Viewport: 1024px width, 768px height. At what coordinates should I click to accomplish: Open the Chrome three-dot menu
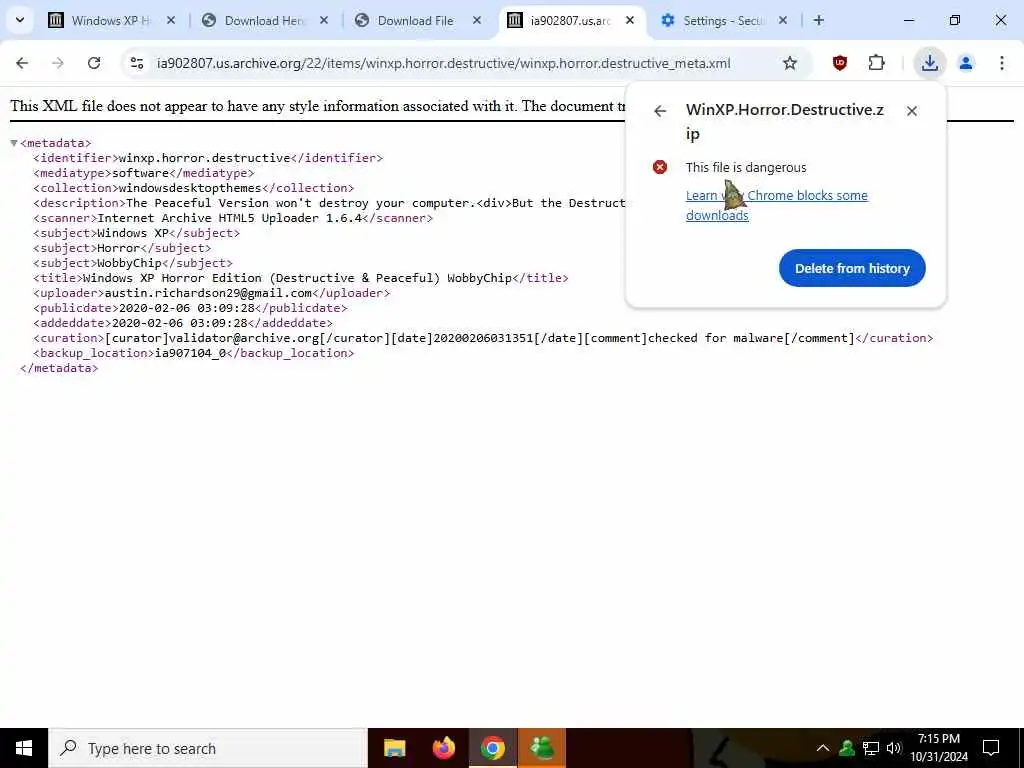click(x=1001, y=63)
